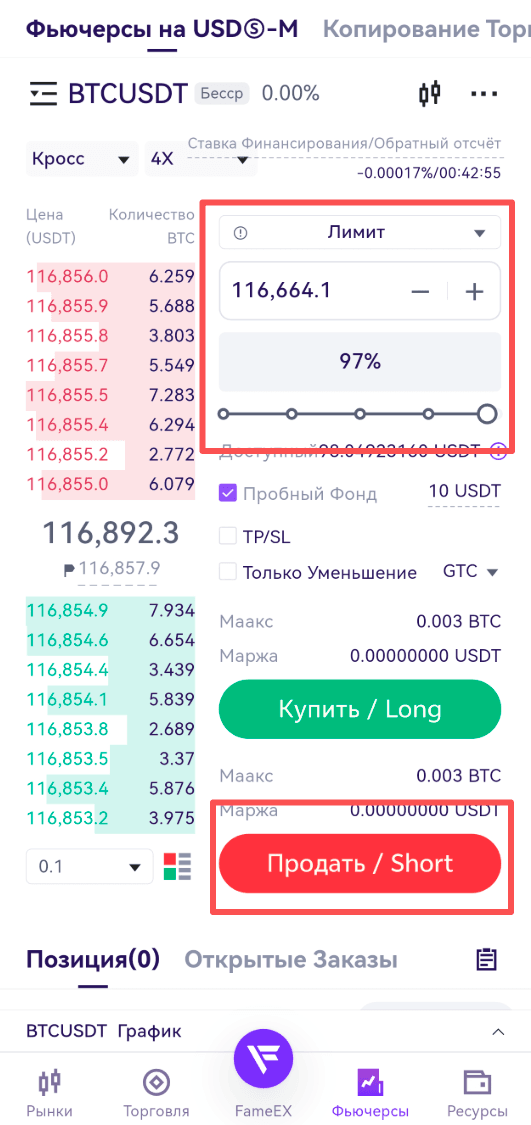Enable the TP/SL checkbox

coord(228,536)
